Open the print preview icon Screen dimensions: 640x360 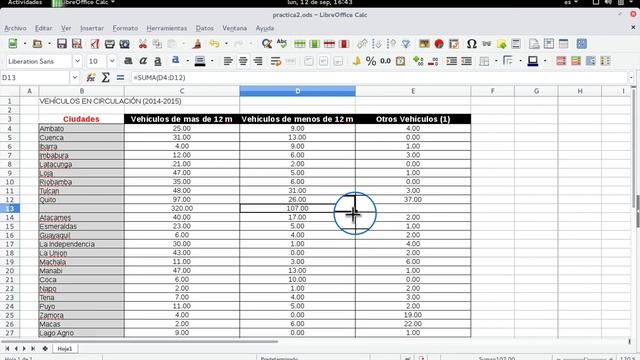coord(124,44)
